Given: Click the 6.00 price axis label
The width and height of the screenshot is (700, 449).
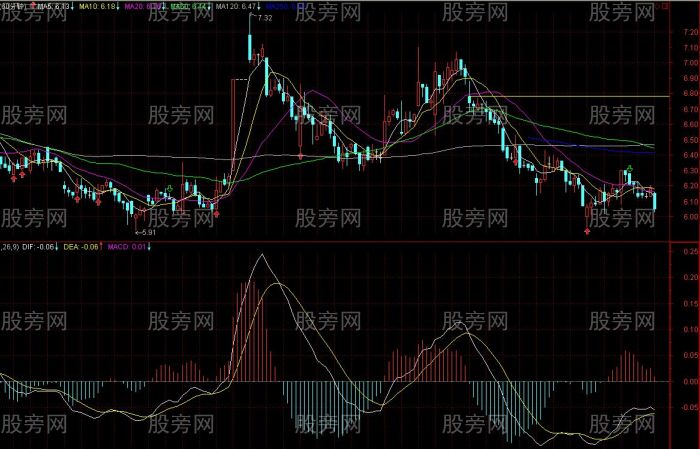Looking at the screenshot, I should (690, 217).
